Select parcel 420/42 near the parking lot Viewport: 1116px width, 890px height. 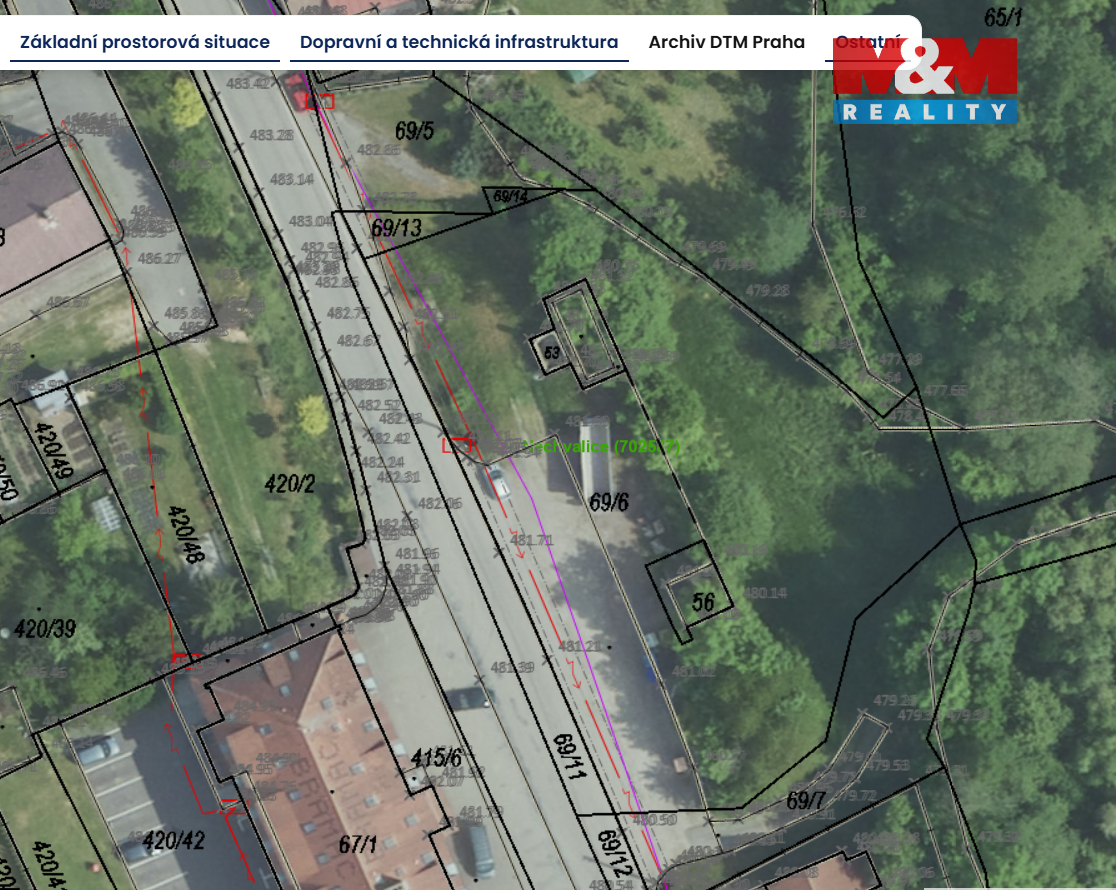(173, 839)
